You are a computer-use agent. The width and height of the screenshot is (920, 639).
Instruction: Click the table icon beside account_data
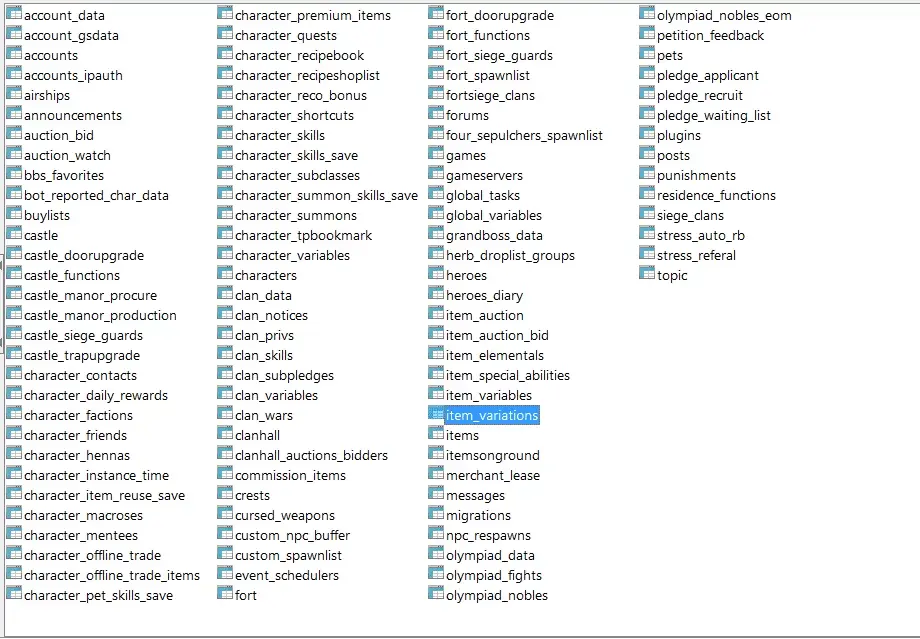(x=14, y=13)
